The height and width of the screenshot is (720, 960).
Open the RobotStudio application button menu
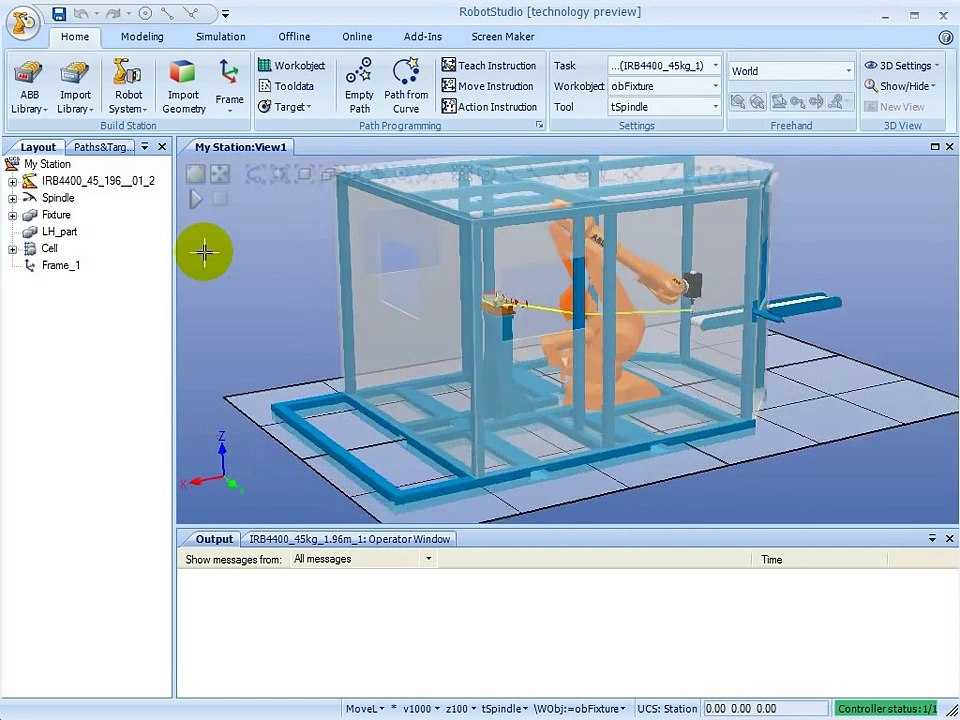pos(23,23)
